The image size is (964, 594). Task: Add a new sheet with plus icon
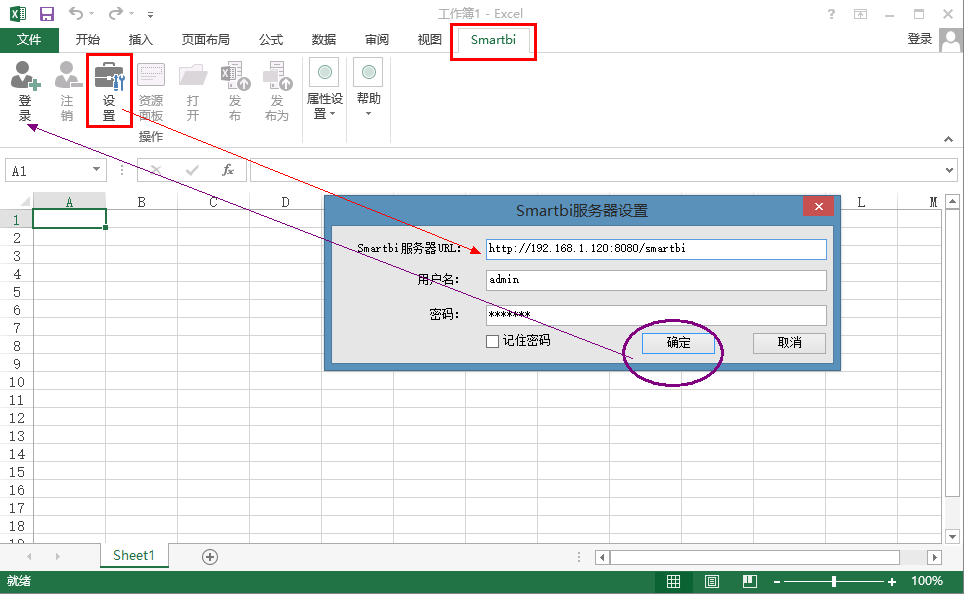(210, 557)
